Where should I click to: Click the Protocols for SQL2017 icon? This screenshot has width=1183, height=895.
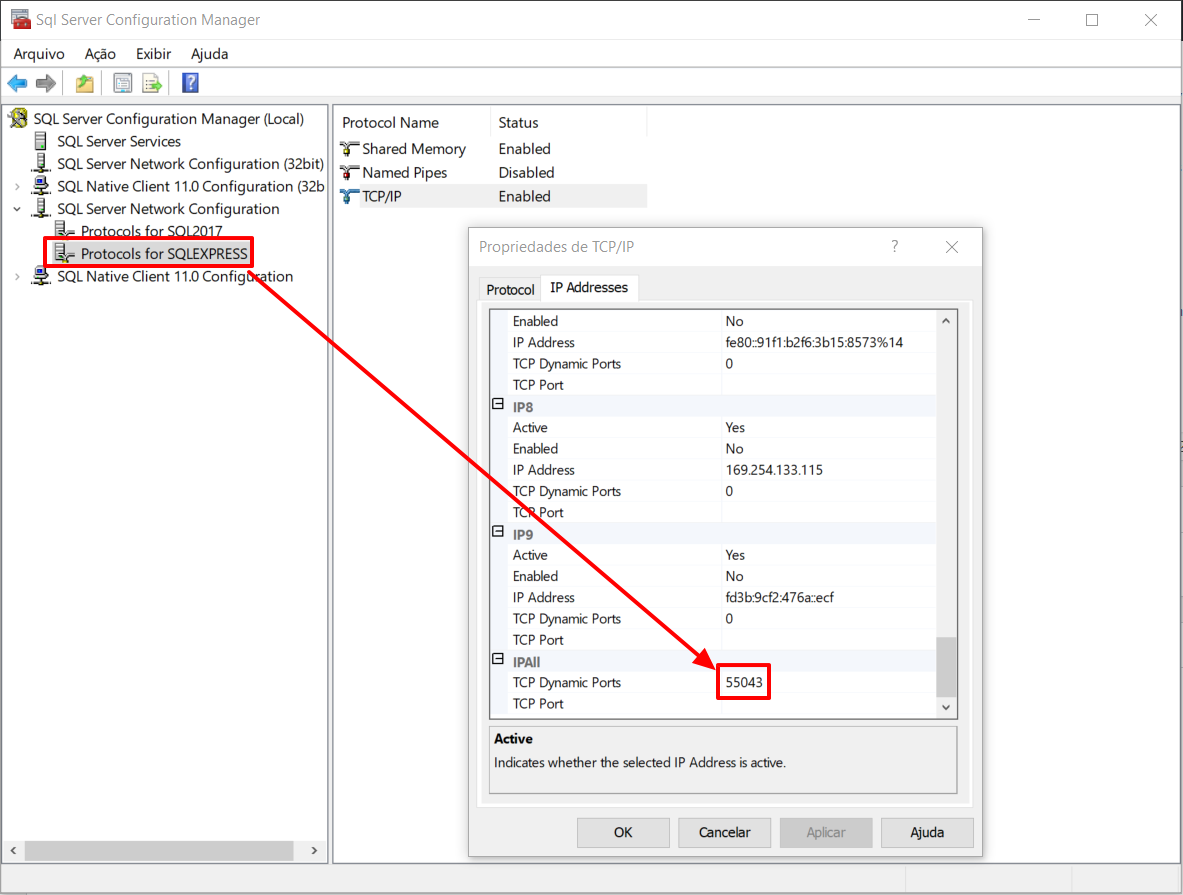tap(64, 229)
